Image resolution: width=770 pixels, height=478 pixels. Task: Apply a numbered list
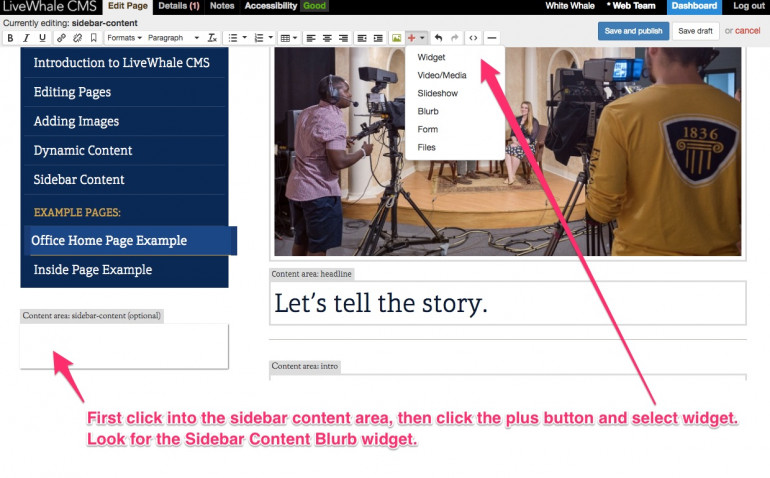[x=259, y=38]
